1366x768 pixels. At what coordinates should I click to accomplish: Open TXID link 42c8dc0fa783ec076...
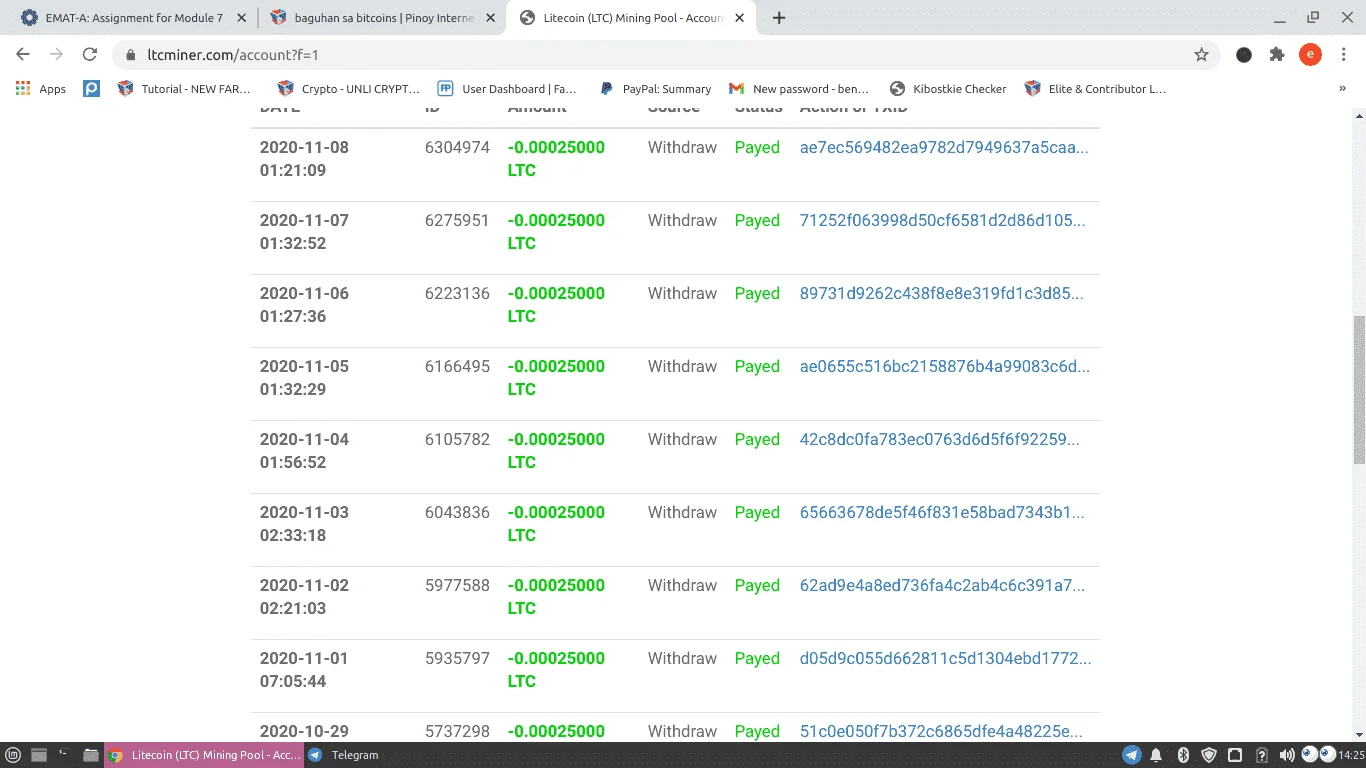pos(942,439)
